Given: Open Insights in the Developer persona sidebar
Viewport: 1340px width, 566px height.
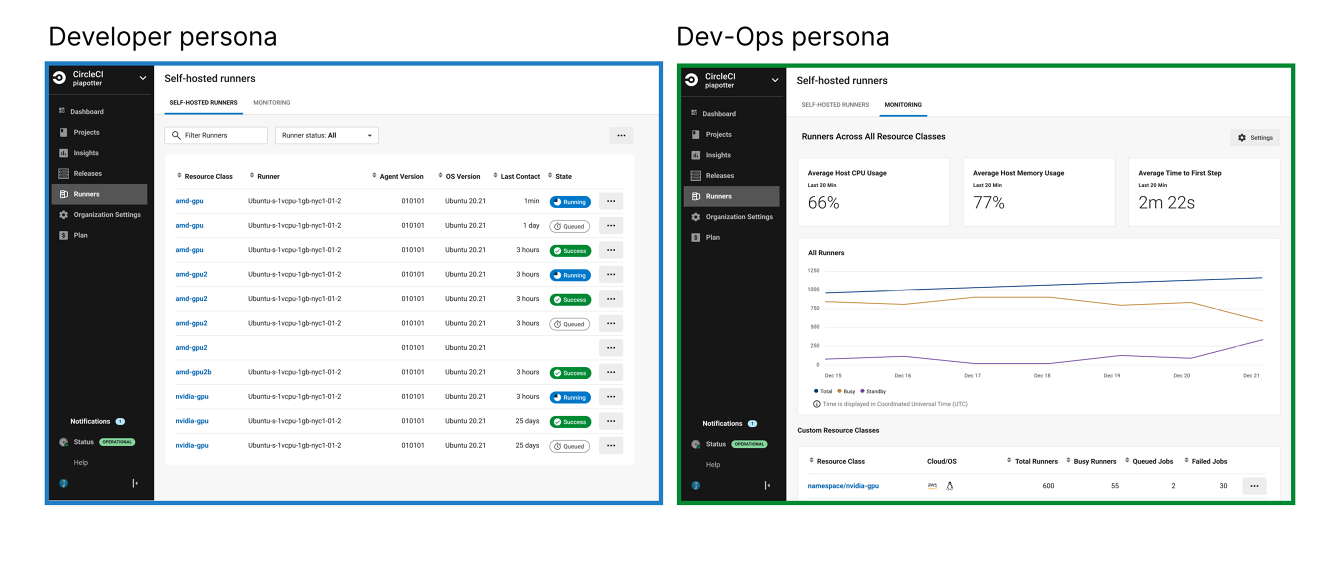Looking at the screenshot, I should coord(86,153).
